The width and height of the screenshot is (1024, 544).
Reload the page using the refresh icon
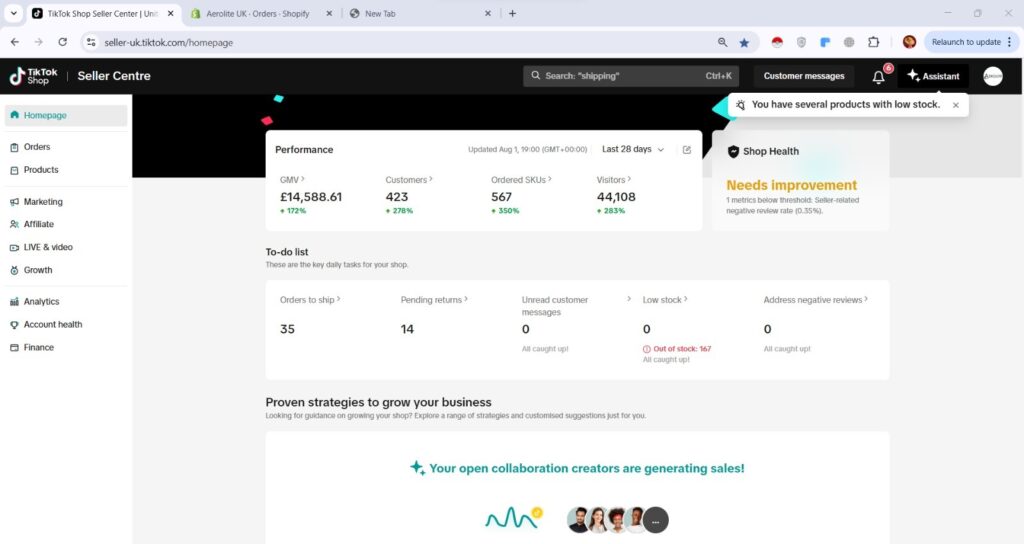[x=63, y=42]
